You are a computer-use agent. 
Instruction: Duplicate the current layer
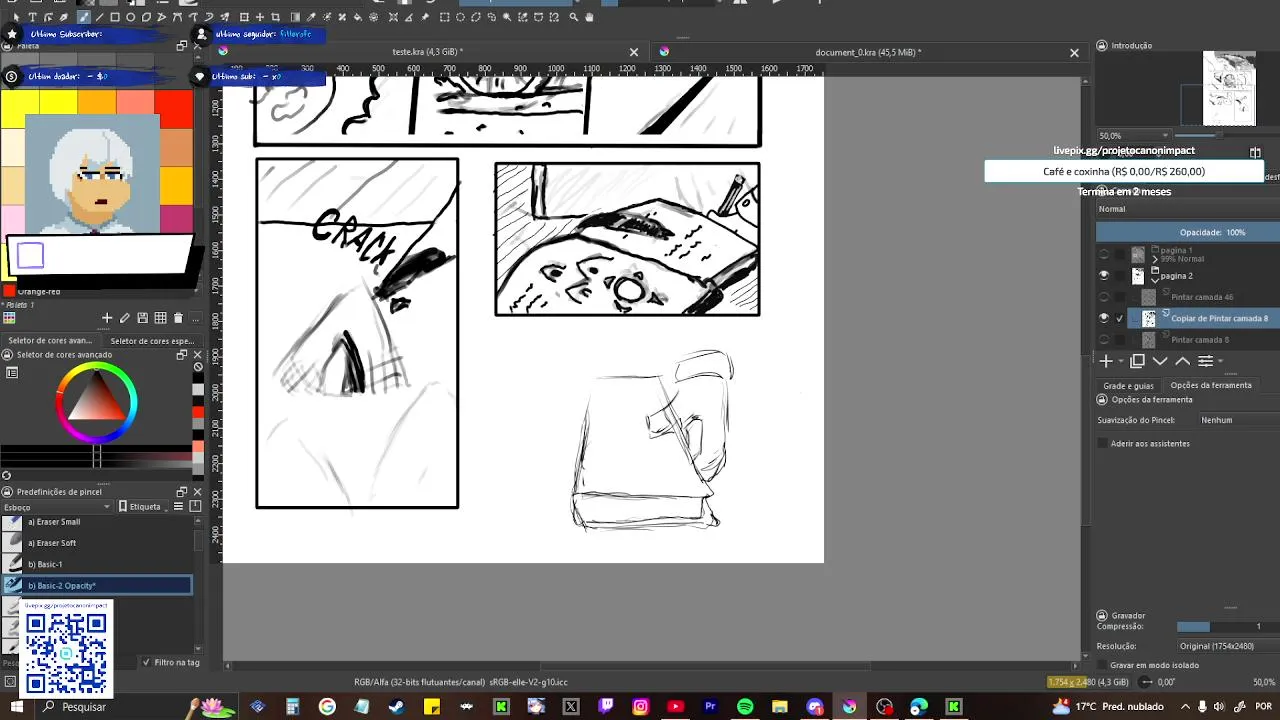[x=1137, y=361]
